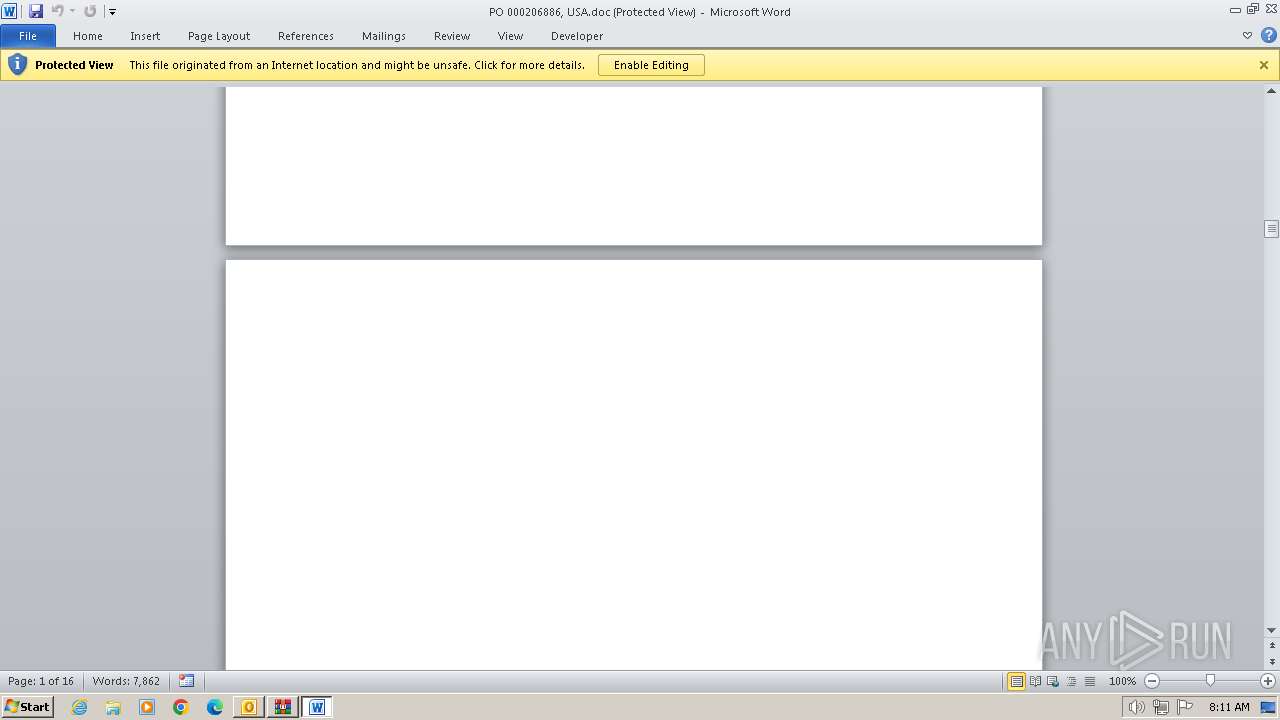The width and height of the screenshot is (1280, 720).
Task: Switch to the Home ribbon tab
Action: click(88, 36)
